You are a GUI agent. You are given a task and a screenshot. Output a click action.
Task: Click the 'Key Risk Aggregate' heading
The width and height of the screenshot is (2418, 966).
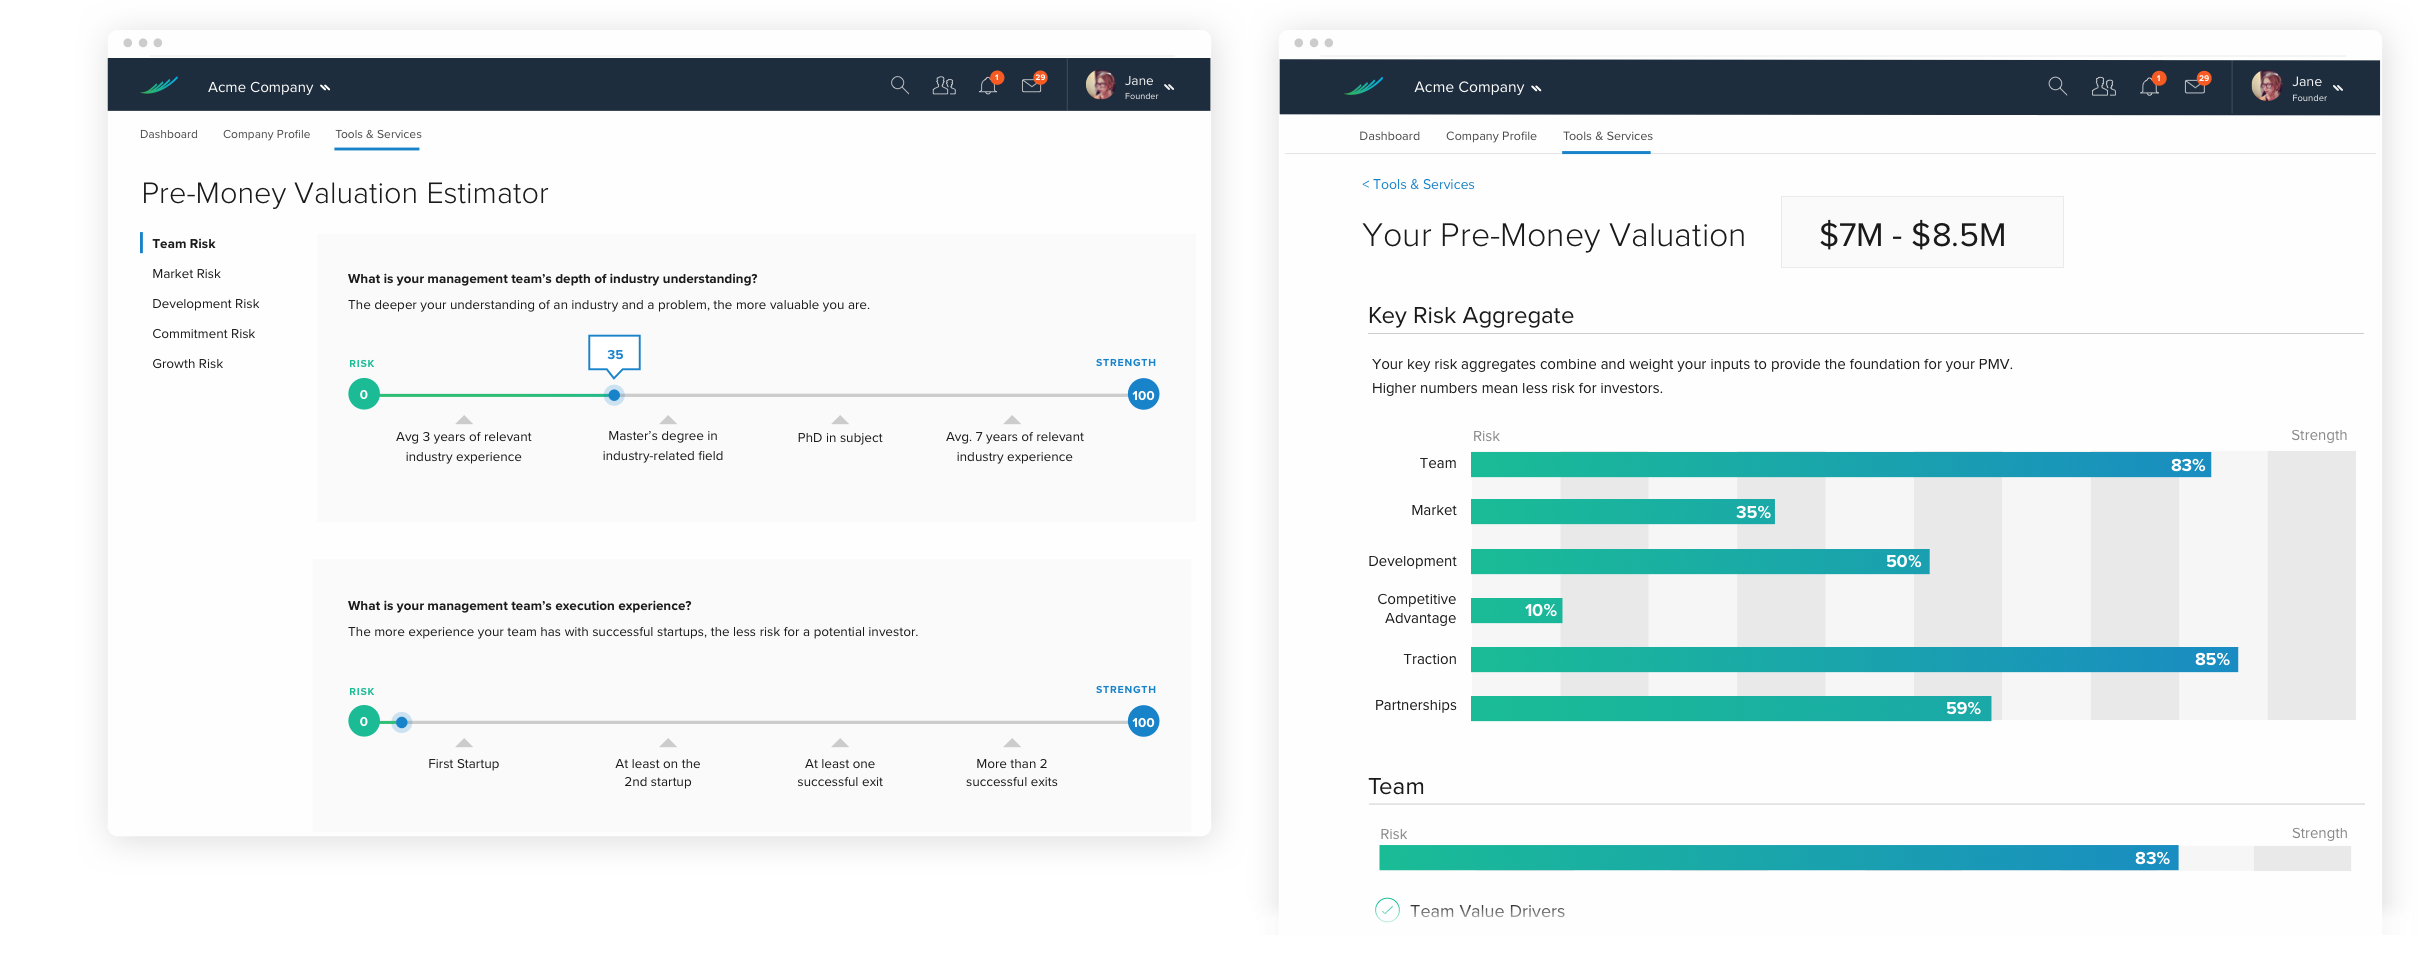click(x=1470, y=316)
